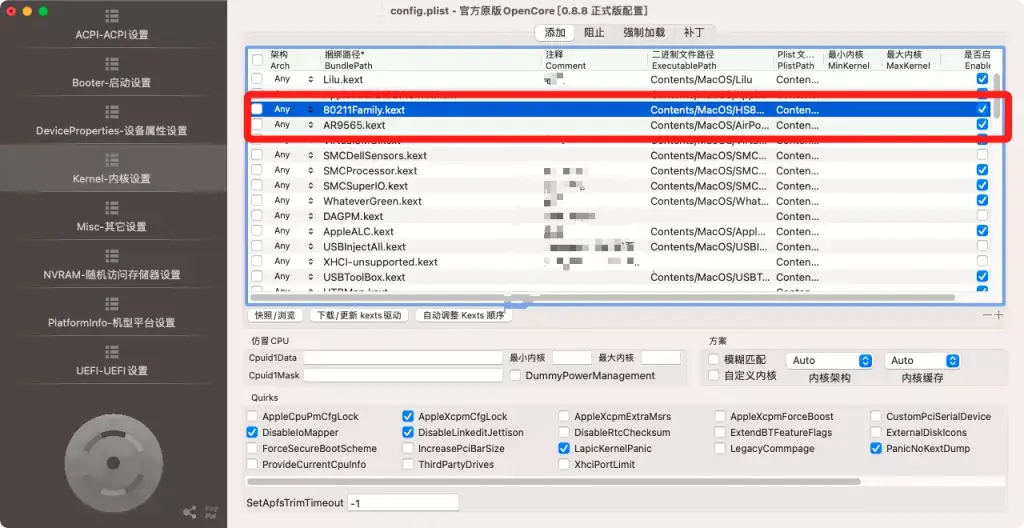Open Arch selector for AR9565.kext
The height and width of the screenshot is (528, 1024).
pyautogui.click(x=293, y=124)
